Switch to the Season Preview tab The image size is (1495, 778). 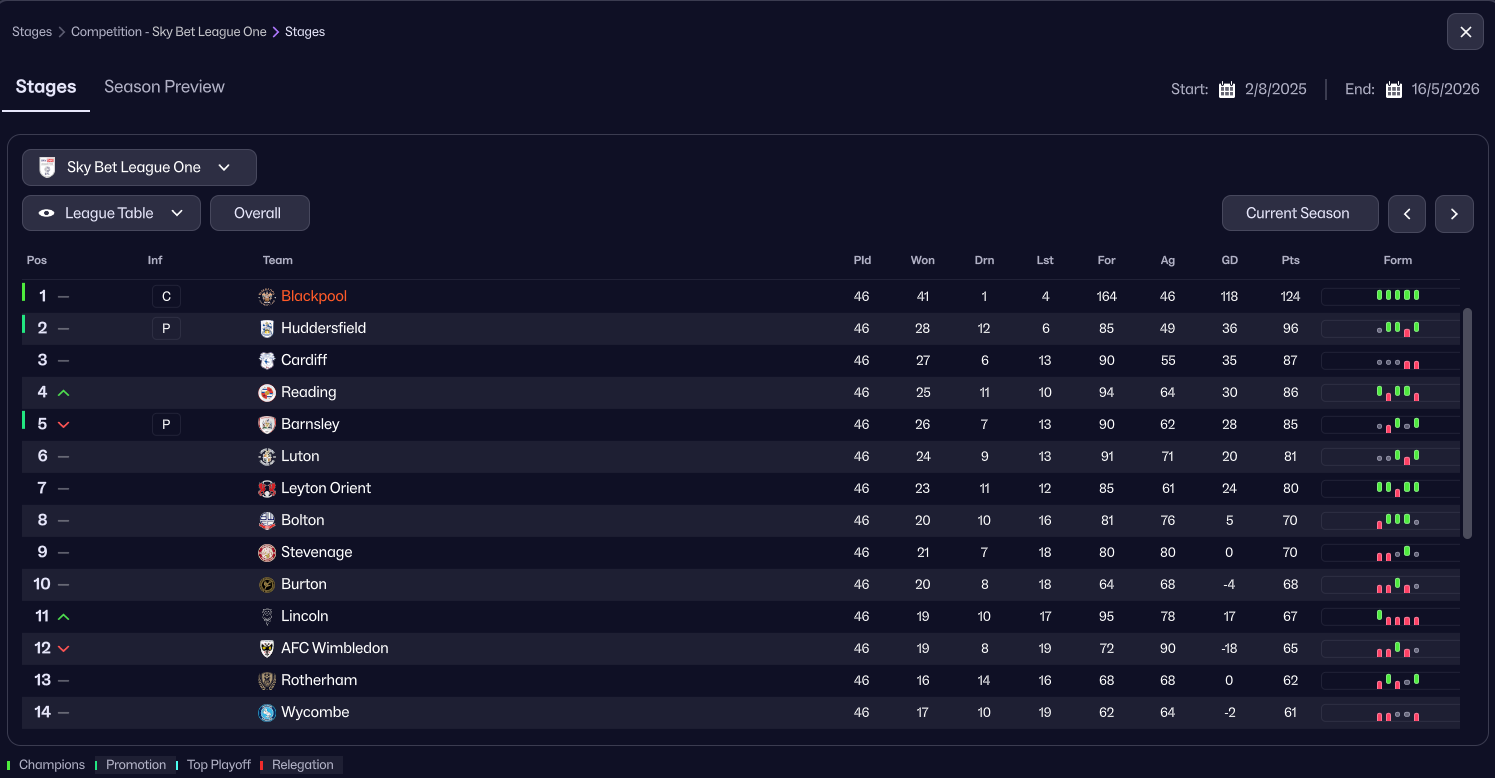[x=164, y=87]
